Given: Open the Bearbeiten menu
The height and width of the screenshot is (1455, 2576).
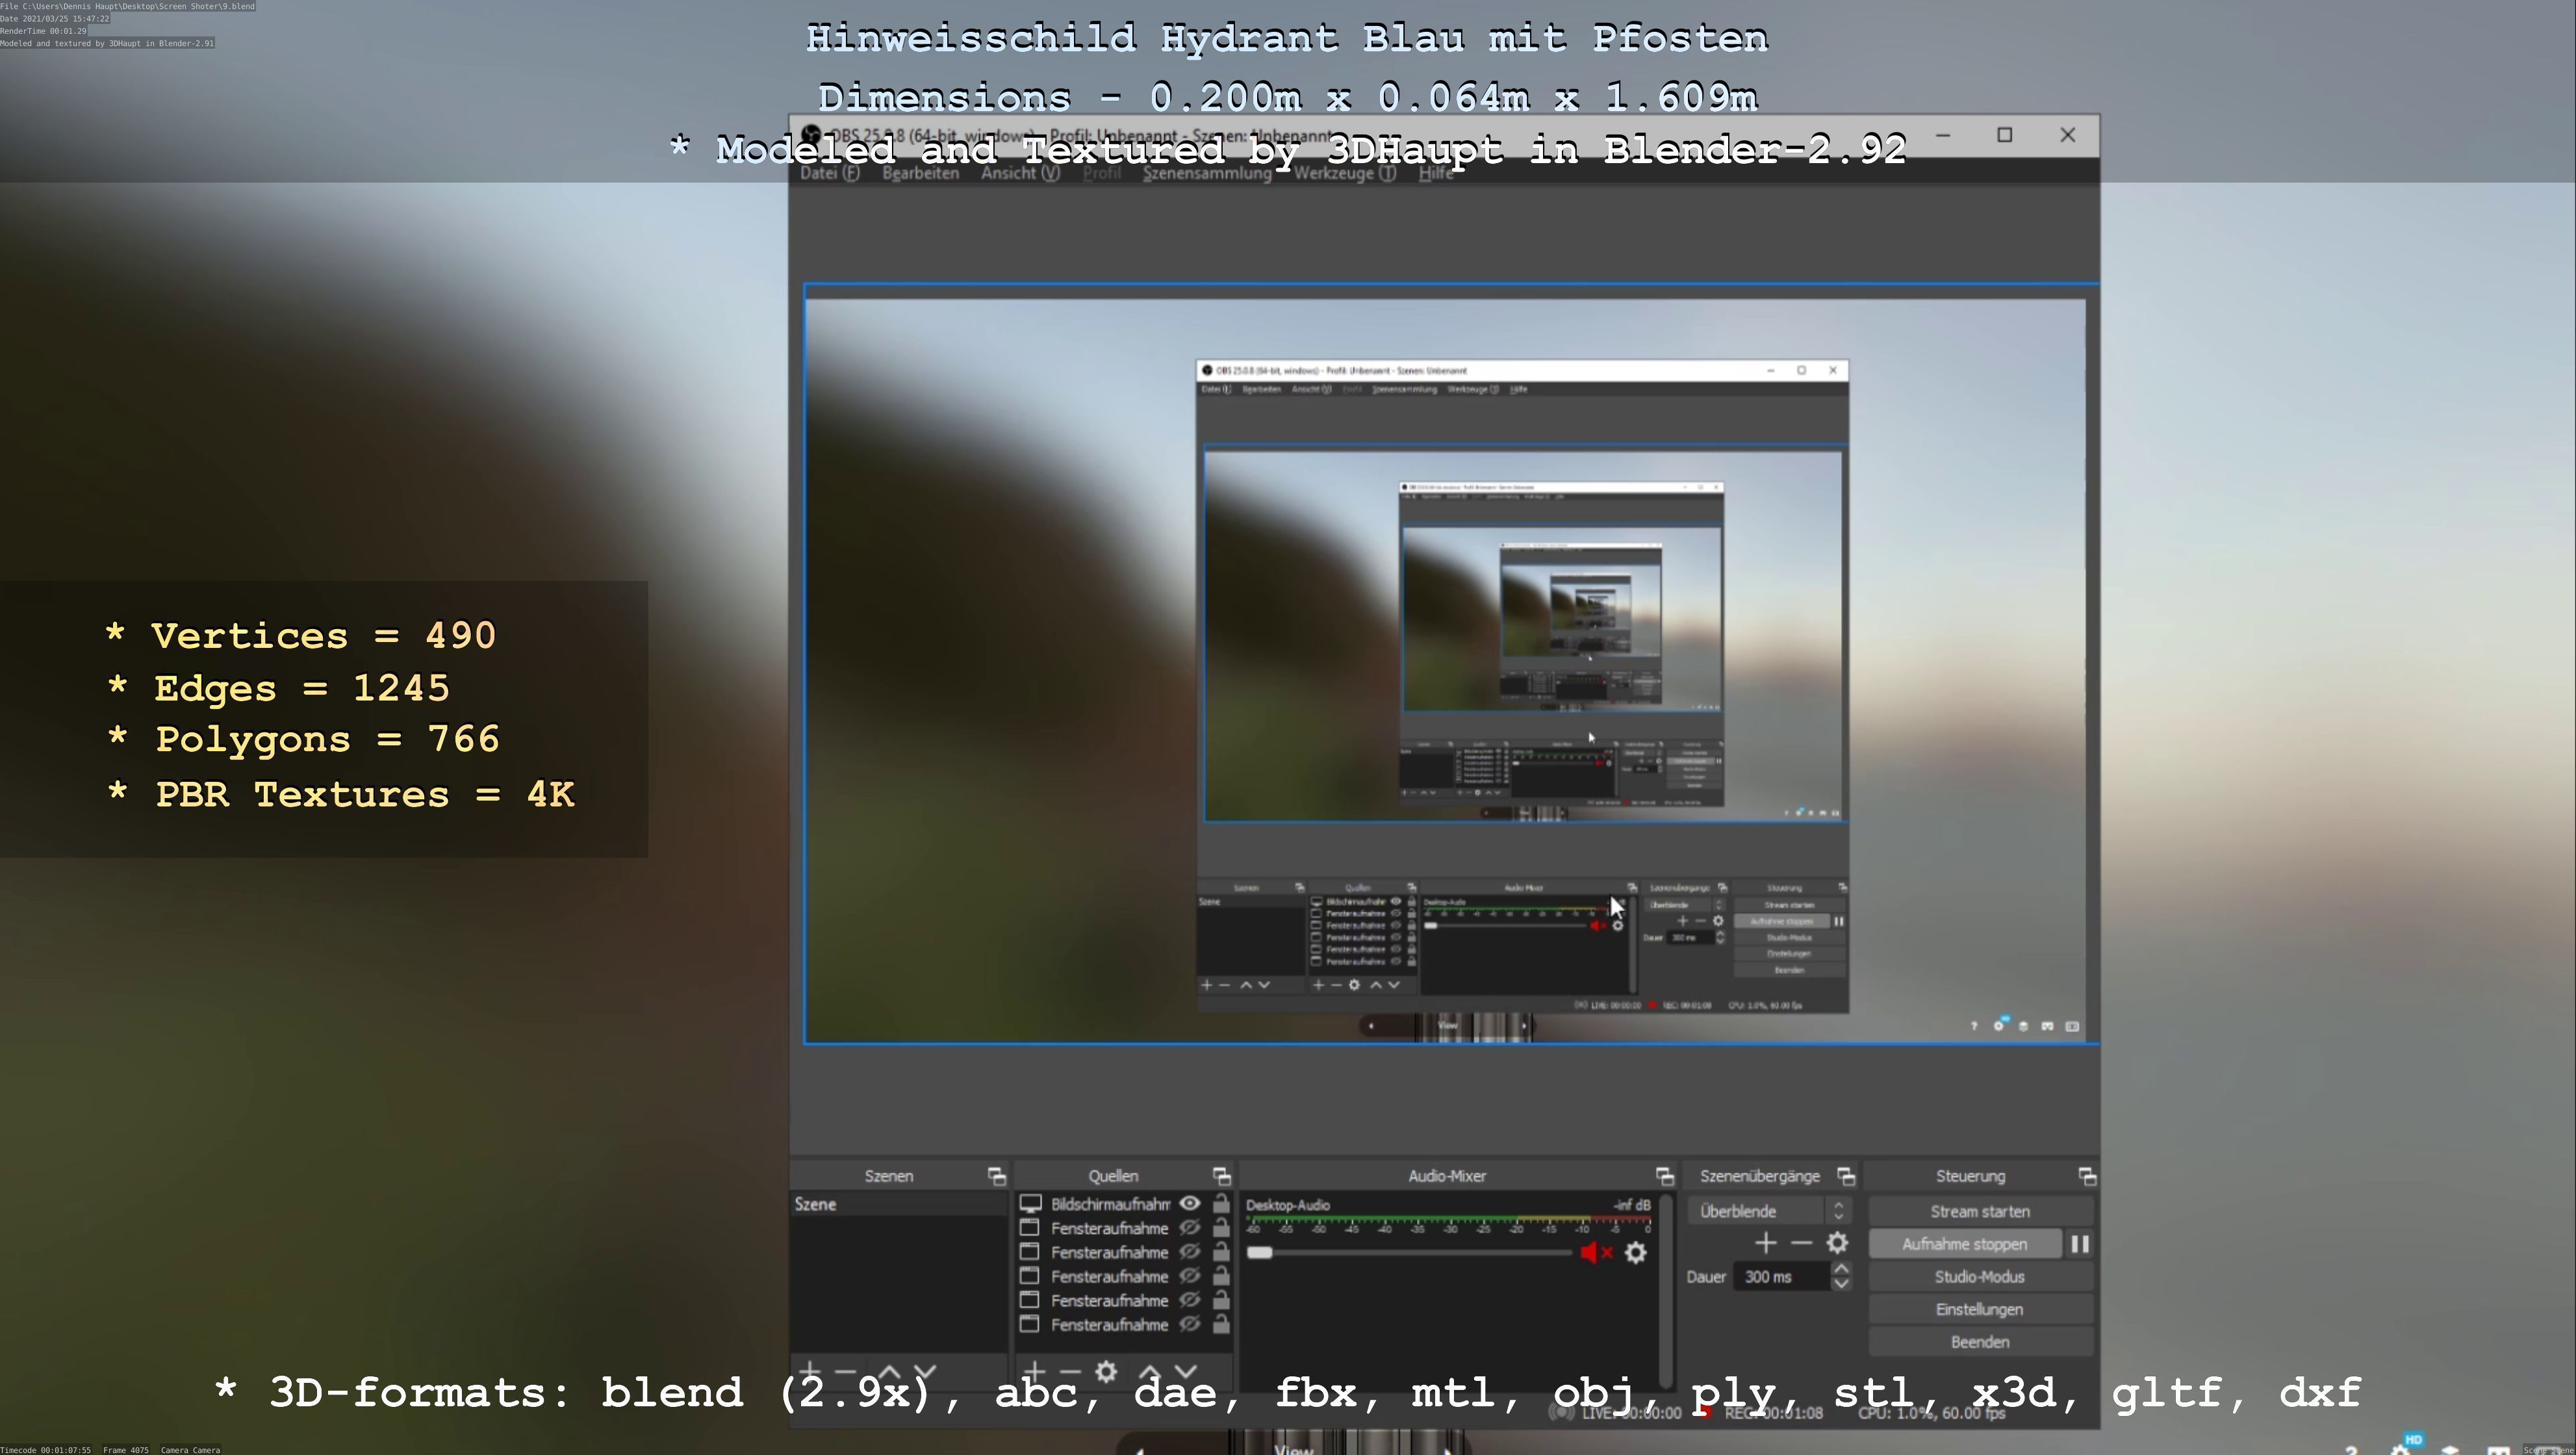Looking at the screenshot, I should (920, 173).
